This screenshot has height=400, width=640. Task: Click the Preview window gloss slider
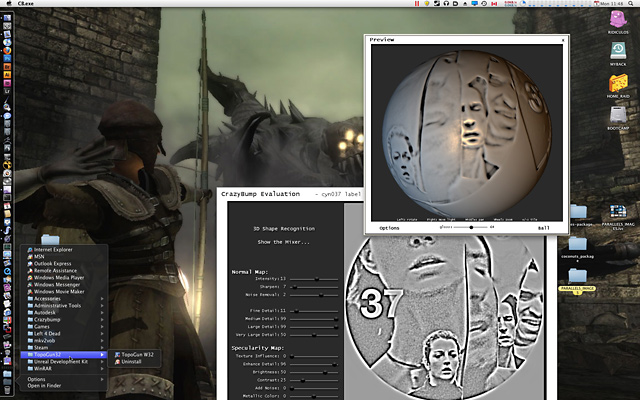click(x=471, y=227)
